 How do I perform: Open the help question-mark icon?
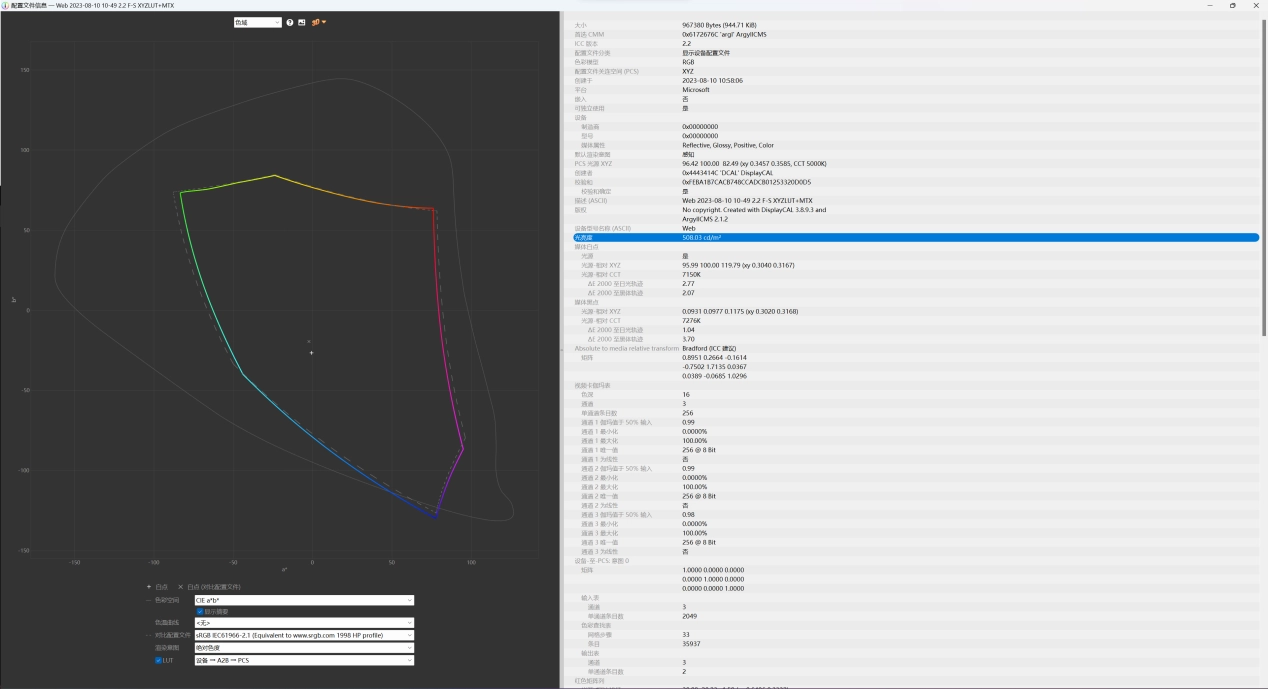pyautogui.click(x=290, y=22)
